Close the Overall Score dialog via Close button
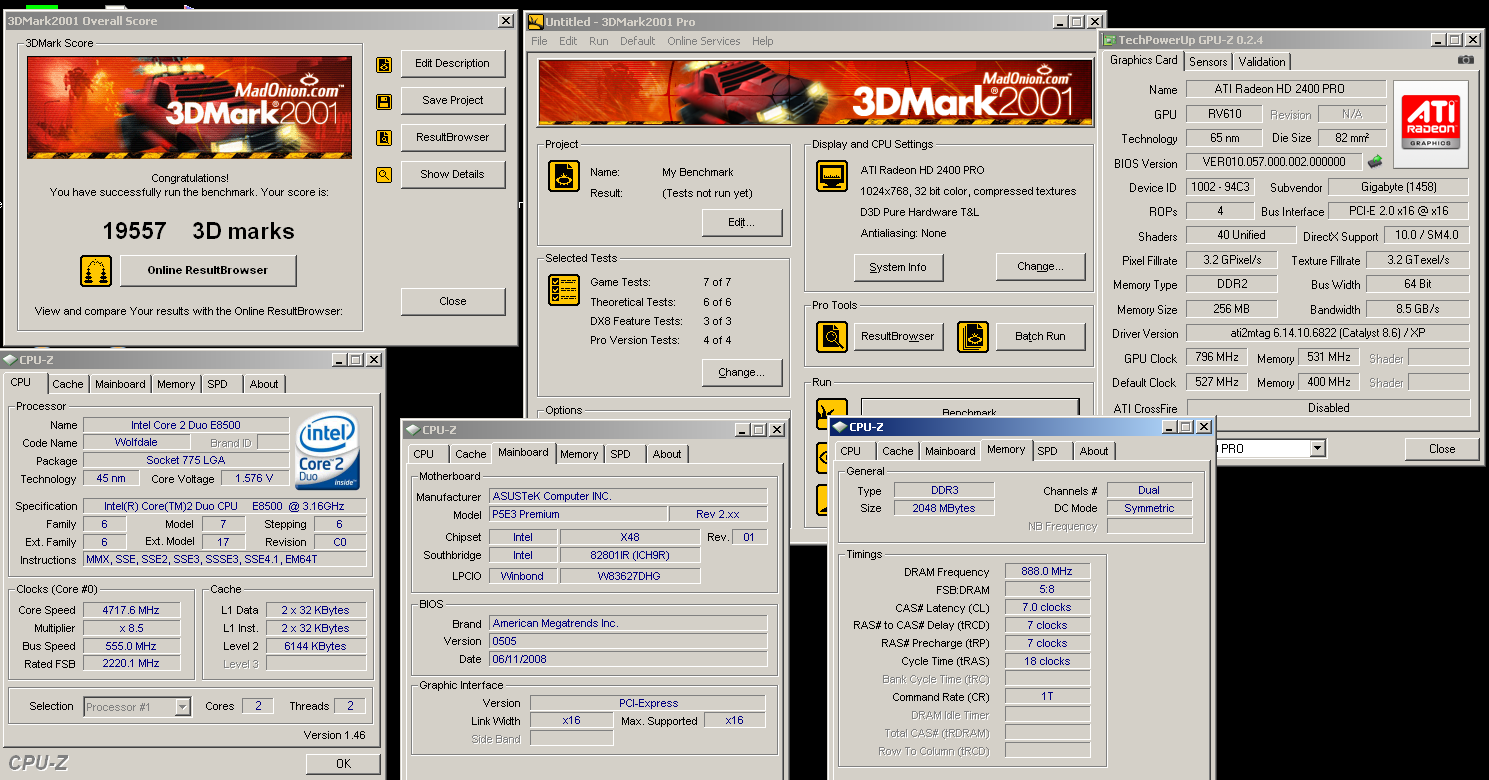The width and height of the screenshot is (1489, 780). click(453, 301)
